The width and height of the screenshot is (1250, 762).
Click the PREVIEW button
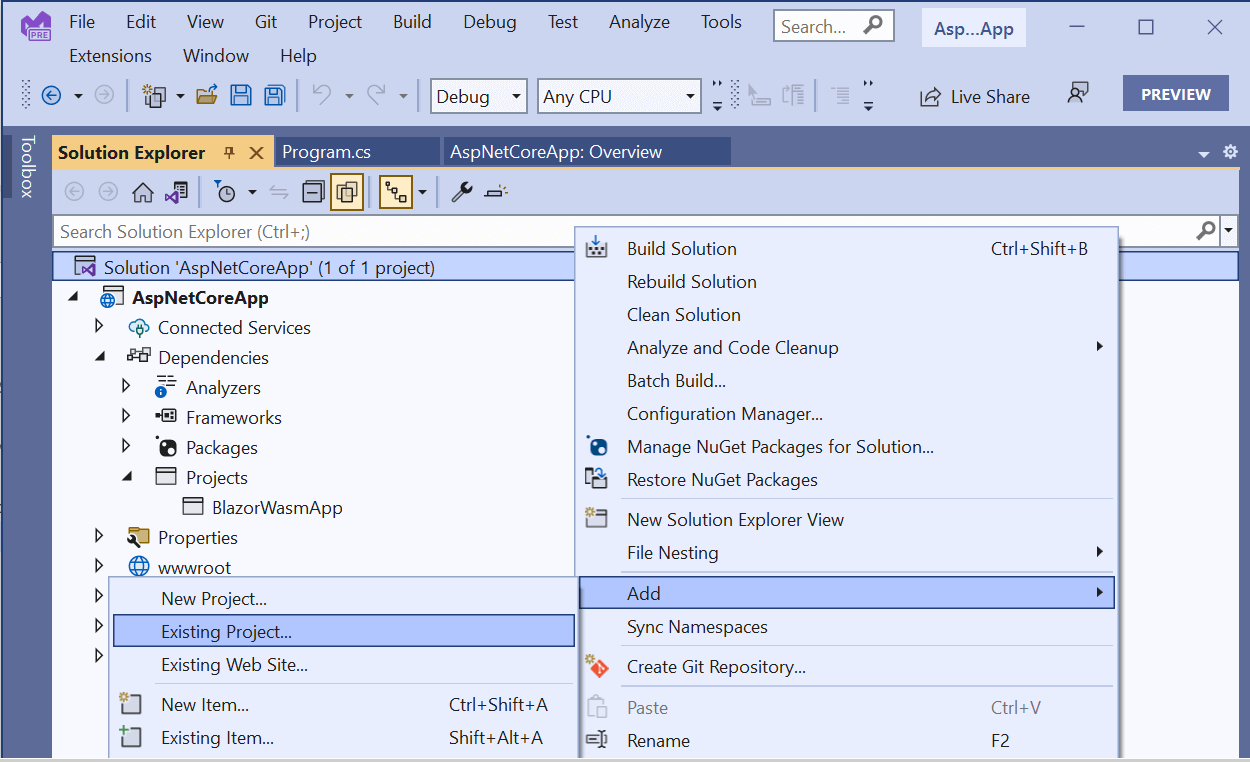point(1175,94)
